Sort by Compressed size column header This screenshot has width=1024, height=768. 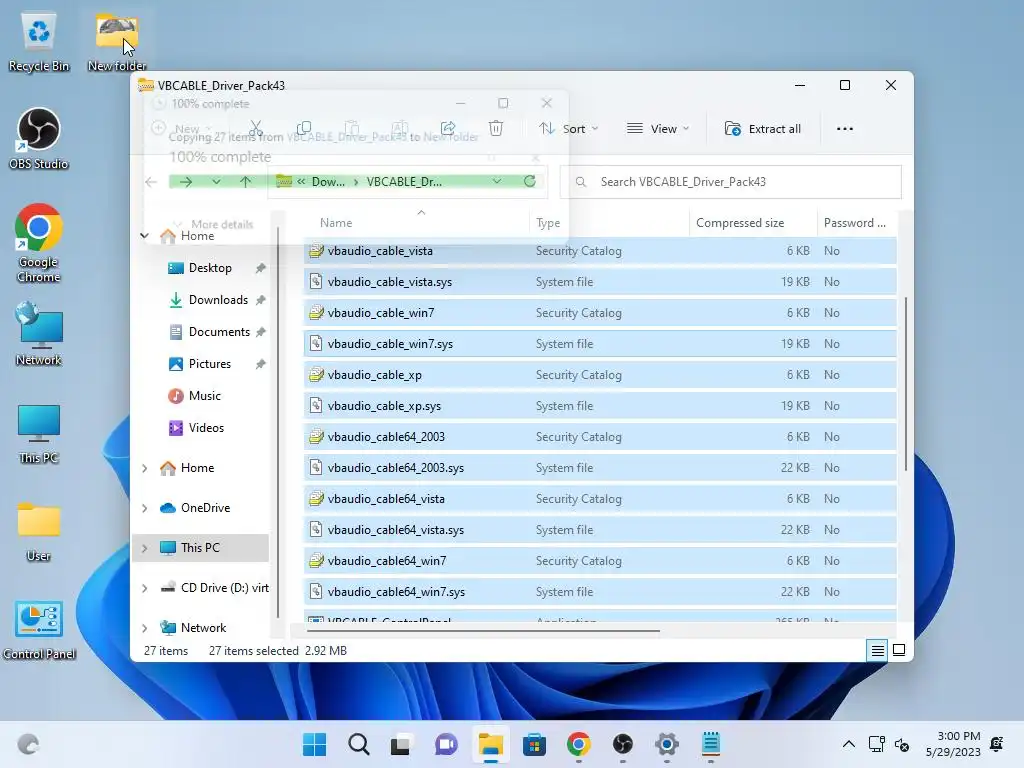click(x=753, y=223)
